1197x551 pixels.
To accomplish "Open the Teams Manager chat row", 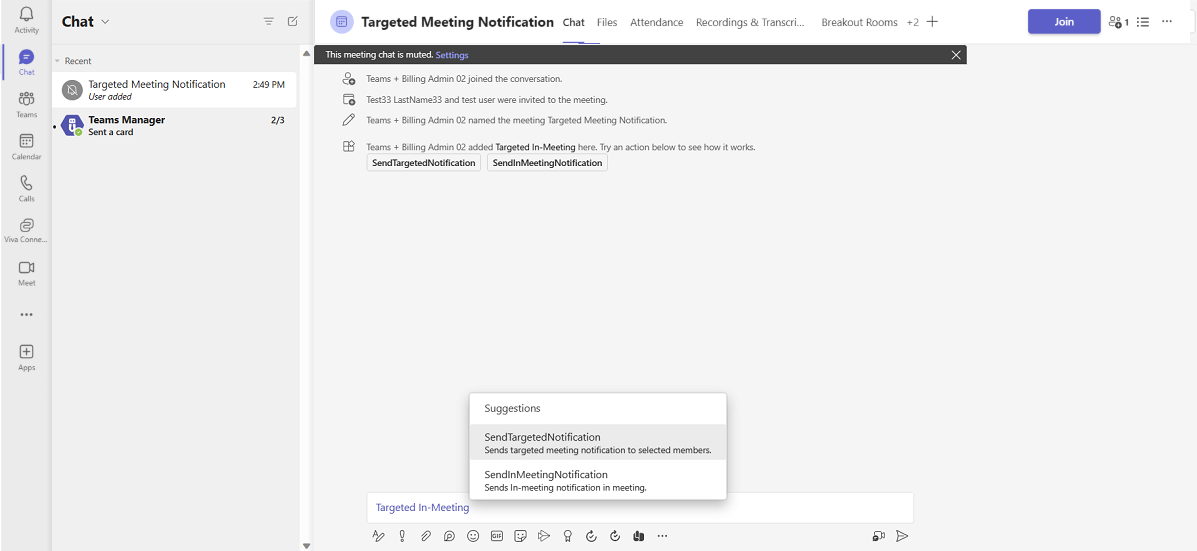I will (175, 125).
